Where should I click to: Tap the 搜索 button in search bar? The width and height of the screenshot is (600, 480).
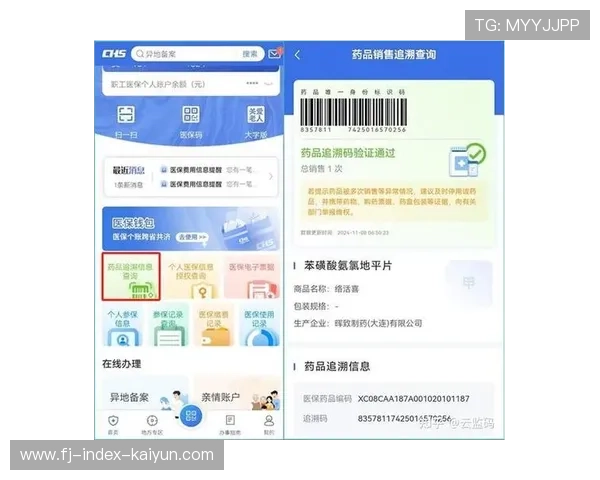250,54
